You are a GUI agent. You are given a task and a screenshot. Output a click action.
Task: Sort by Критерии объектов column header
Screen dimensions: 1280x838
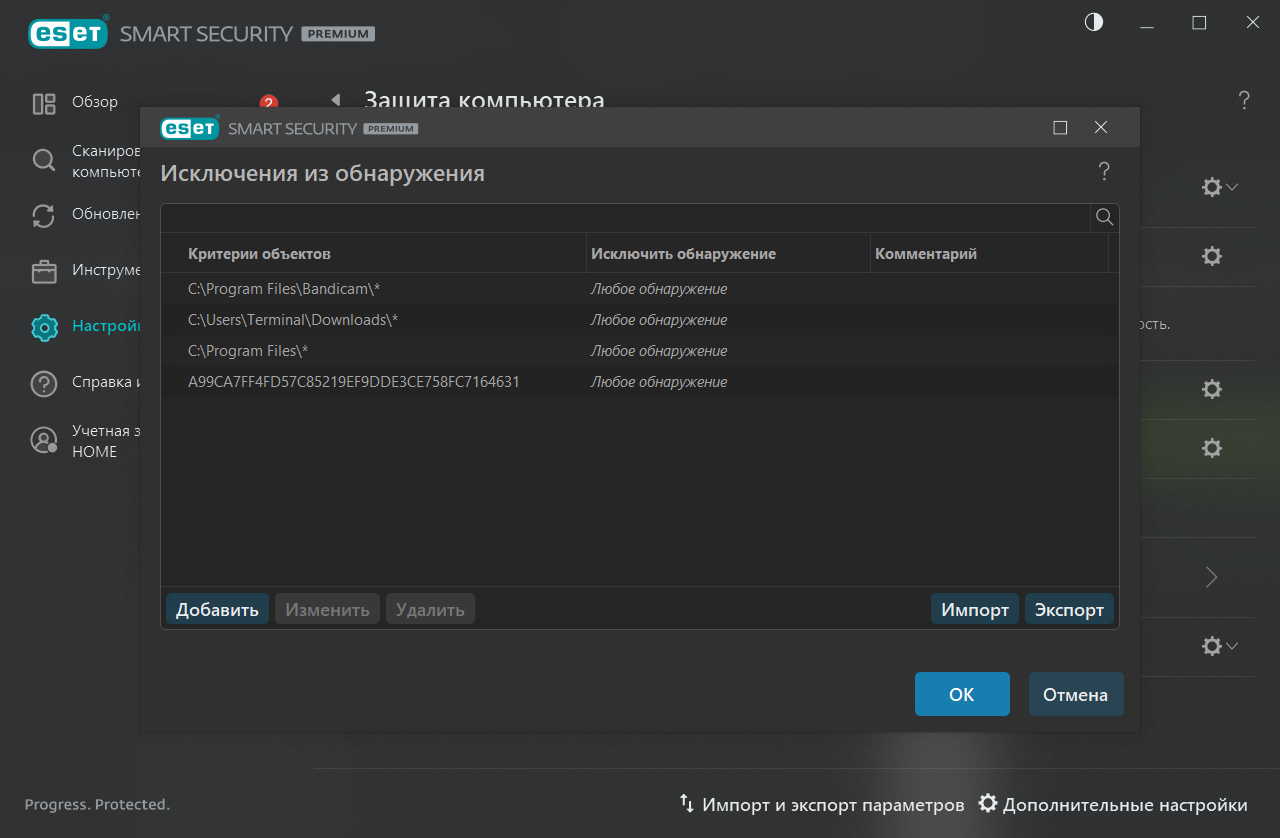pos(259,254)
